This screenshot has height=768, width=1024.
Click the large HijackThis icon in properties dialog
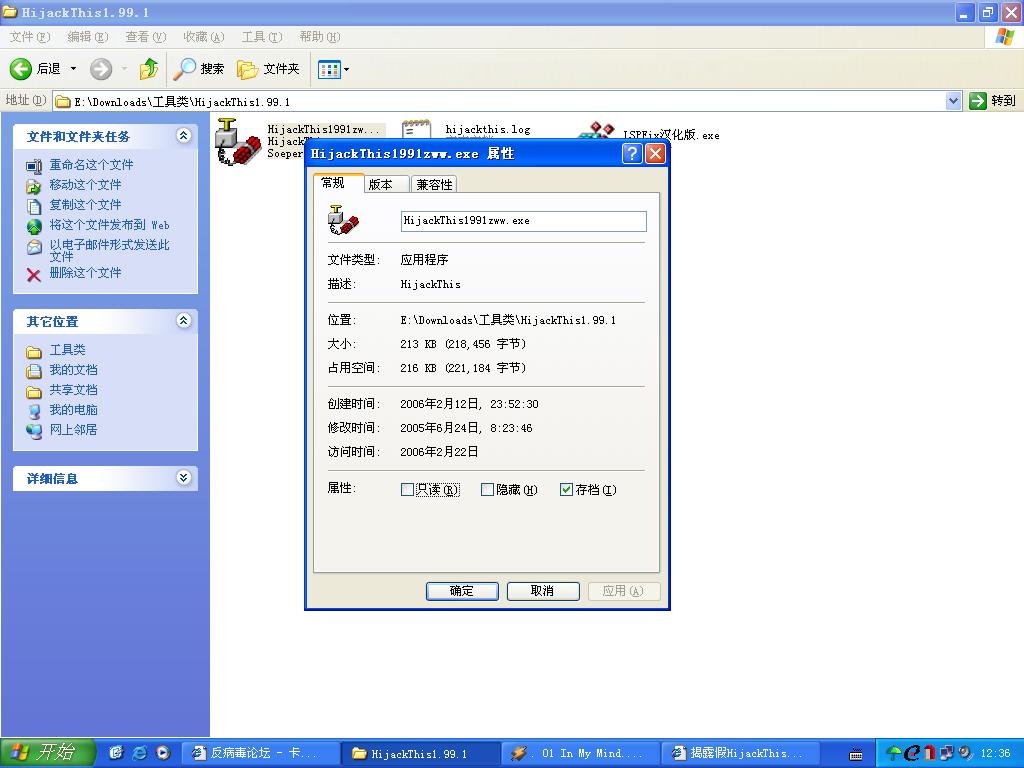click(x=343, y=220)
